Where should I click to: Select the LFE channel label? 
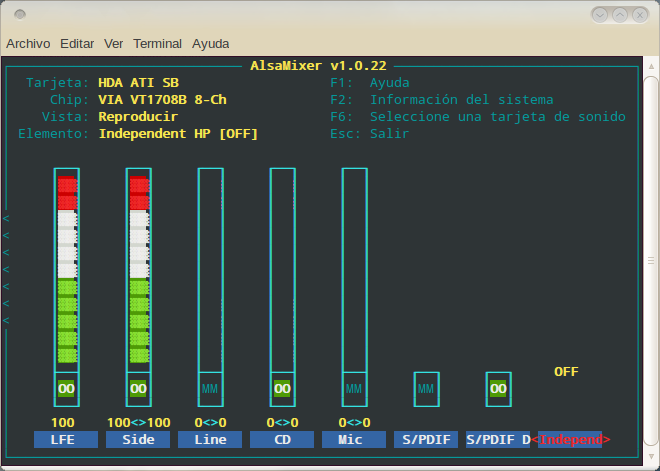pos(66,439)
